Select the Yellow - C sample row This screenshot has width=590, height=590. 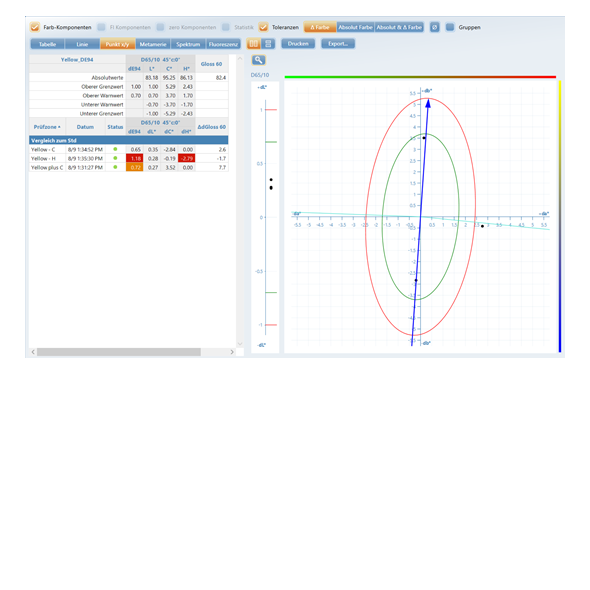129,149
